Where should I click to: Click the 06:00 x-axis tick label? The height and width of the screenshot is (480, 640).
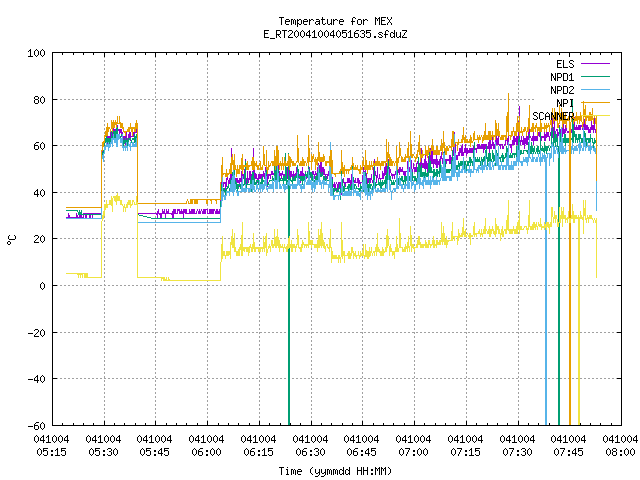click(x=207, y=446)
